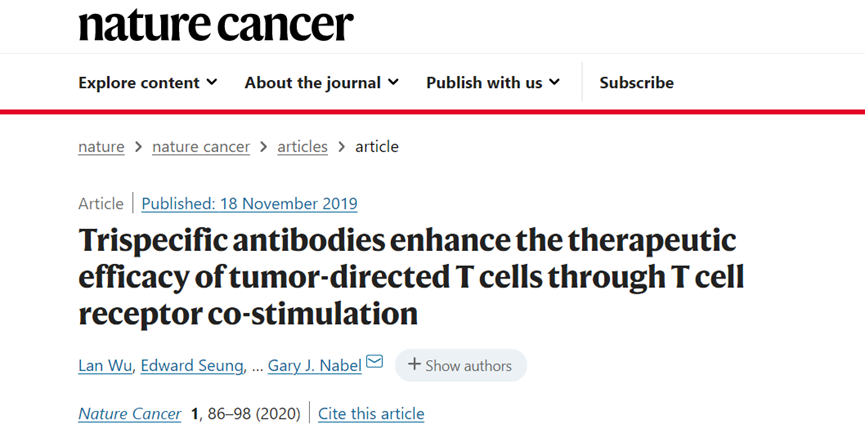865x429 pixels.
Task: Open author Gary J. Nabel's details
Action: coord(315,366)
